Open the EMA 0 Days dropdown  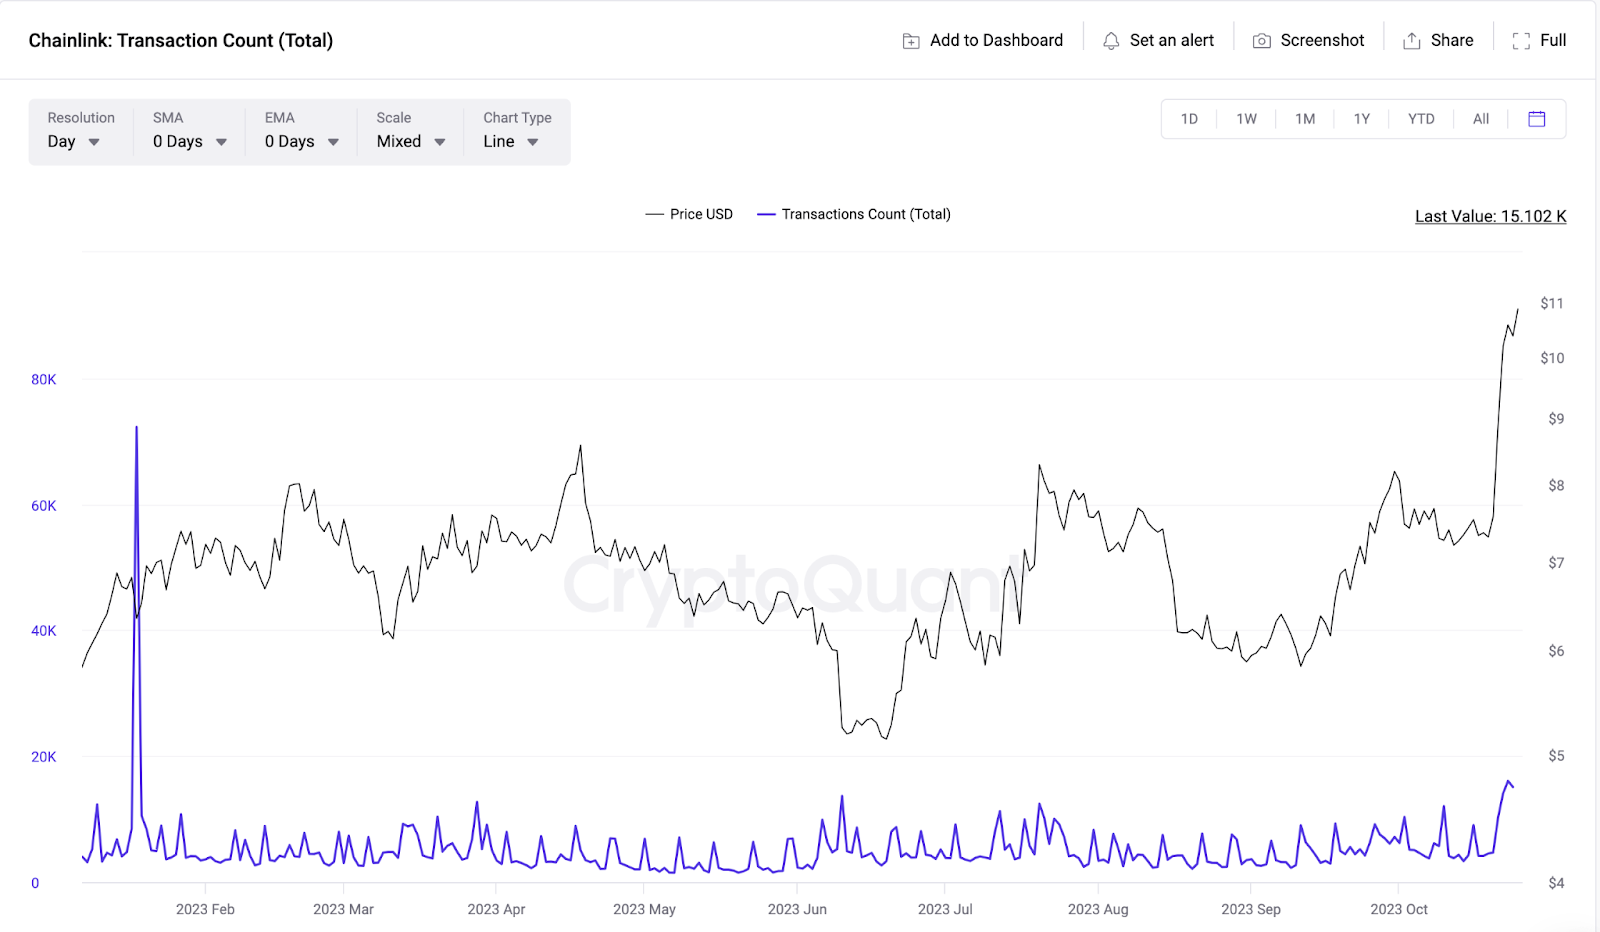pyautogui.click(x=302, y=131)
